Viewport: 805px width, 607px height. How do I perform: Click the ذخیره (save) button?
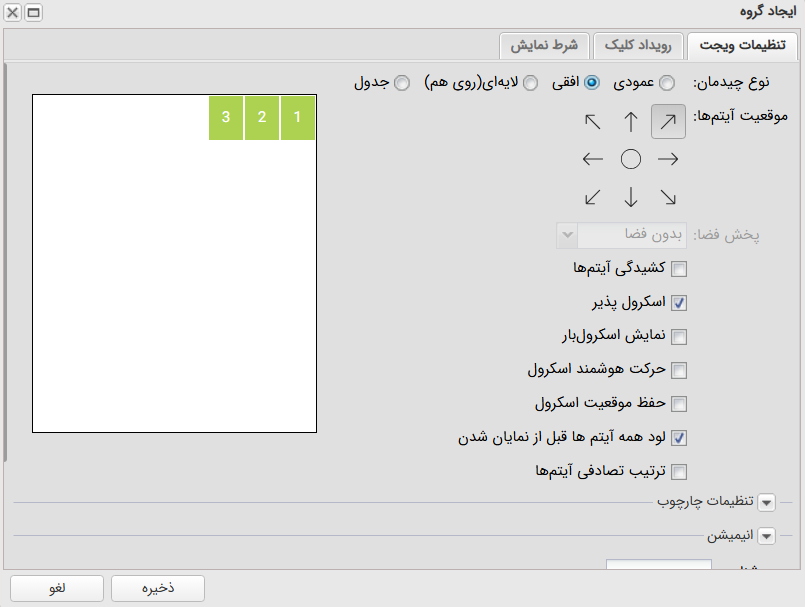pos(158,588)
